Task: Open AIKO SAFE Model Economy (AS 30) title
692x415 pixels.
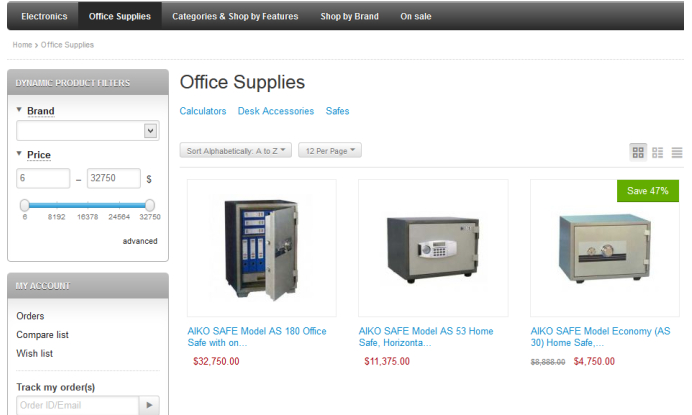Action: coord(600,337)
